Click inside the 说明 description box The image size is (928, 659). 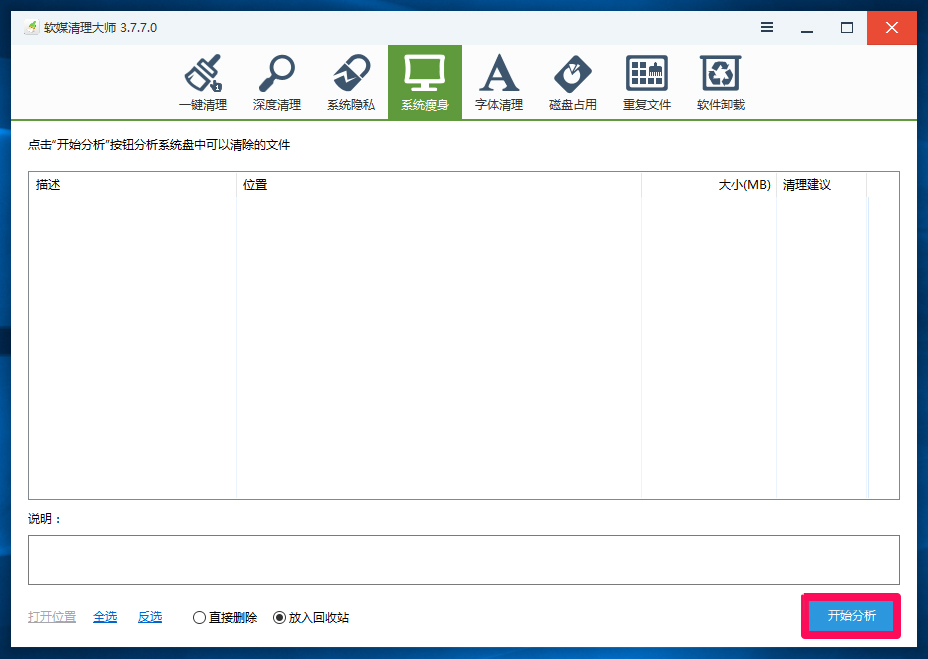(463, 559)
